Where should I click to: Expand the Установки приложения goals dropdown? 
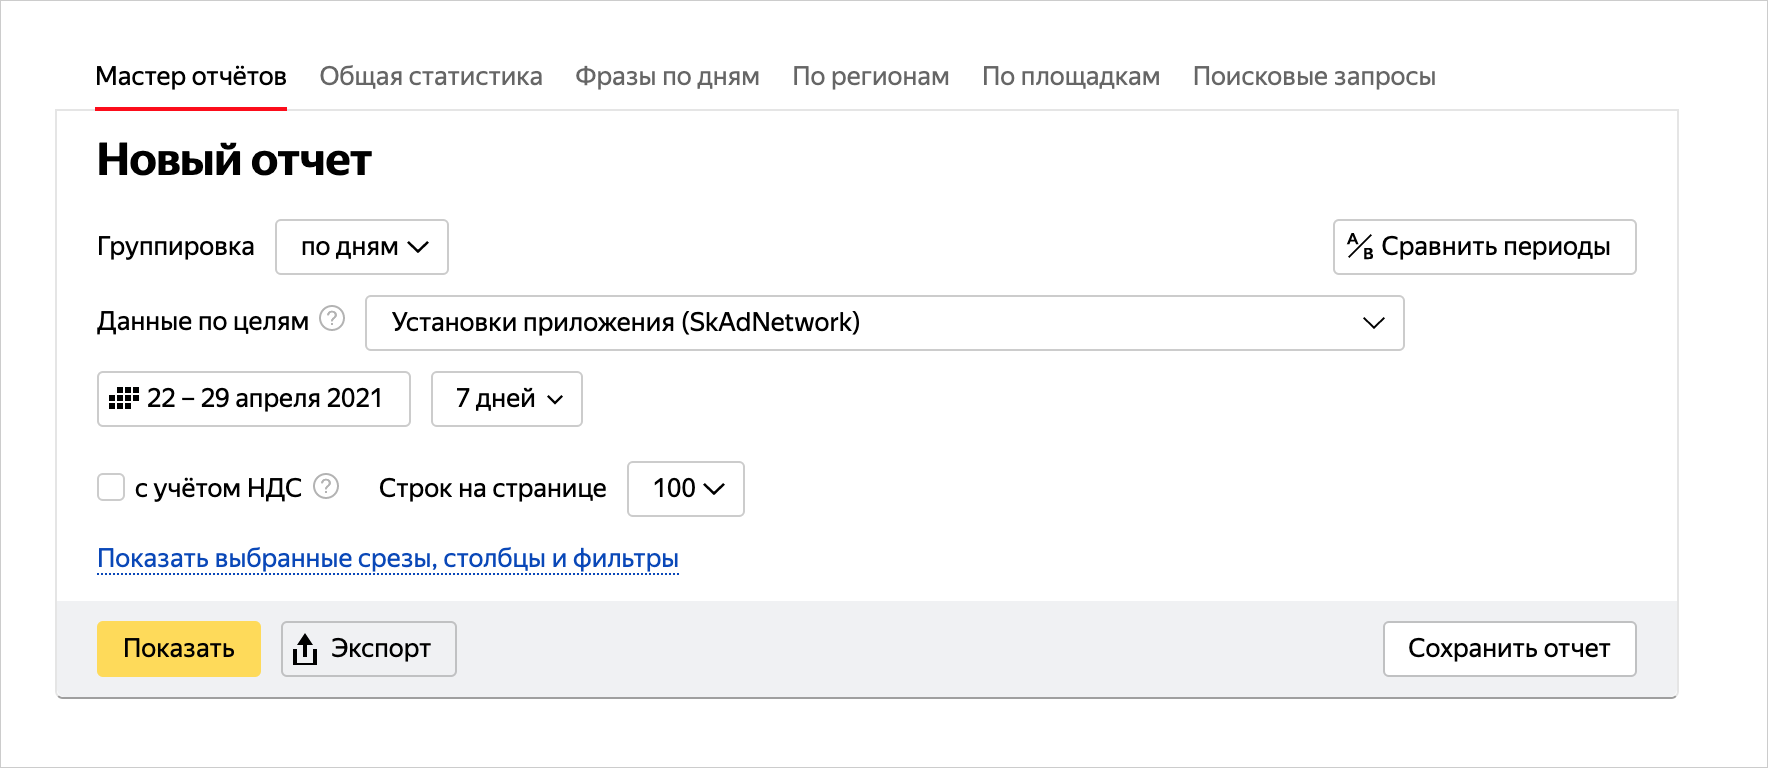pyautogui.click(x=884, y=323)
